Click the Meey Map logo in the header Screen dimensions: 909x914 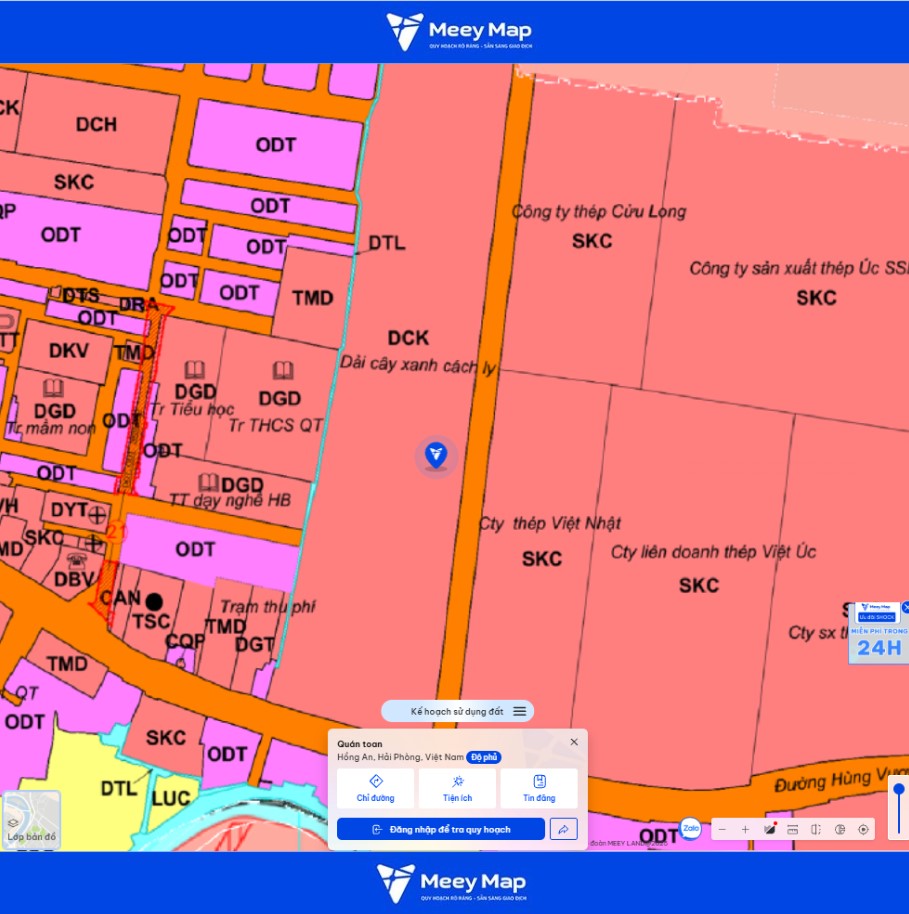click(x=459, y=31)
